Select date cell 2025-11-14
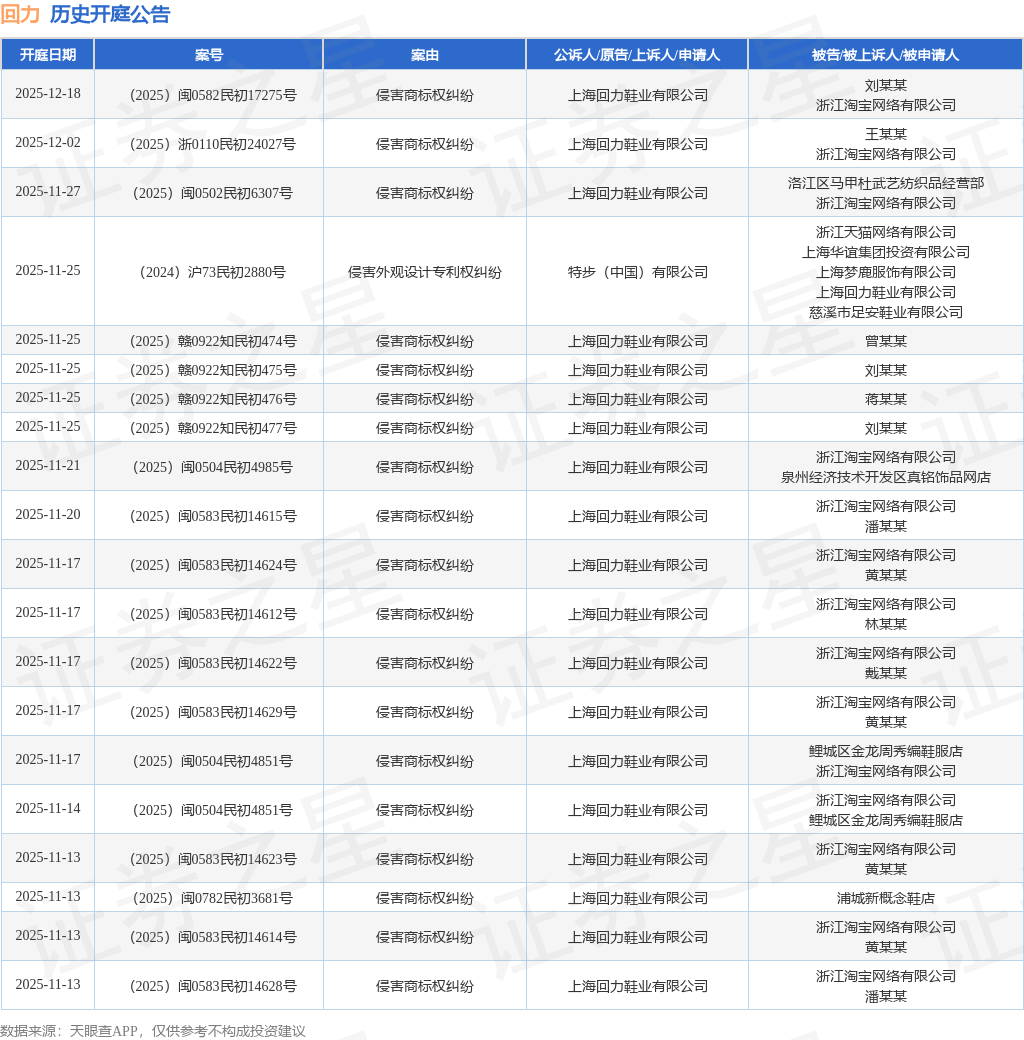The width and height of the screenshot is (1024, 1040). click(48, 809)
